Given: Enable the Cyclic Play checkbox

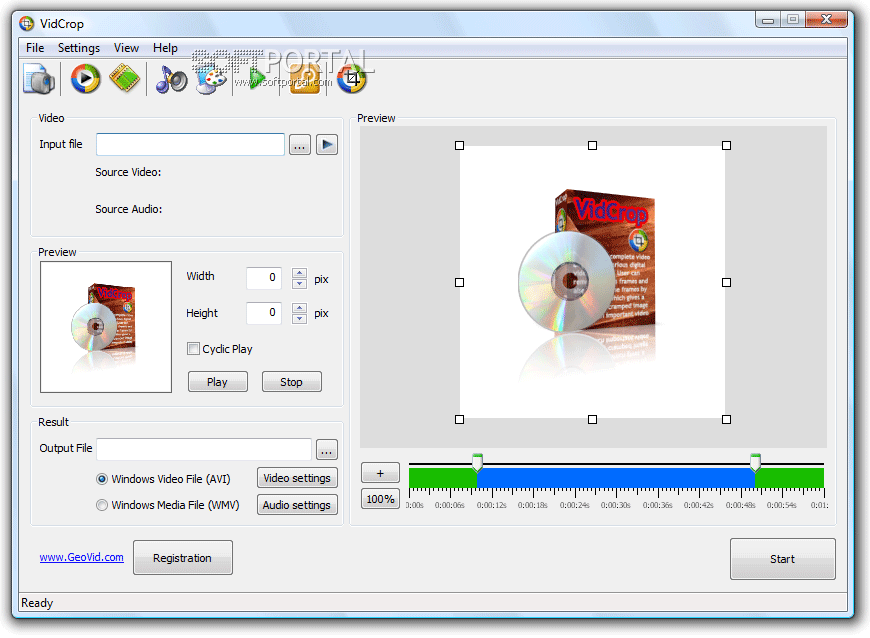Looking at the screenshot, I should pos(194,349).
